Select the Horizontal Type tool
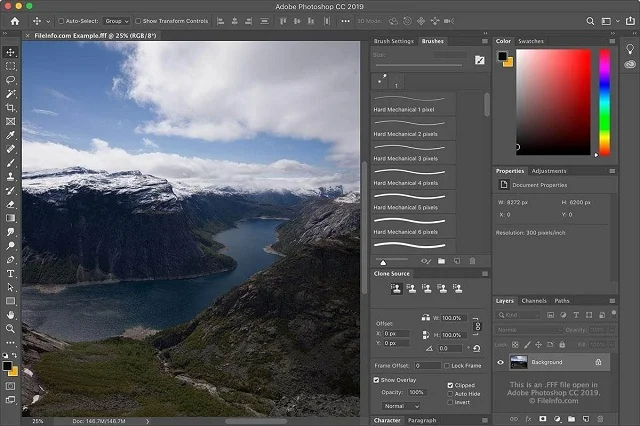640x426 pixels. coord(10,273)
